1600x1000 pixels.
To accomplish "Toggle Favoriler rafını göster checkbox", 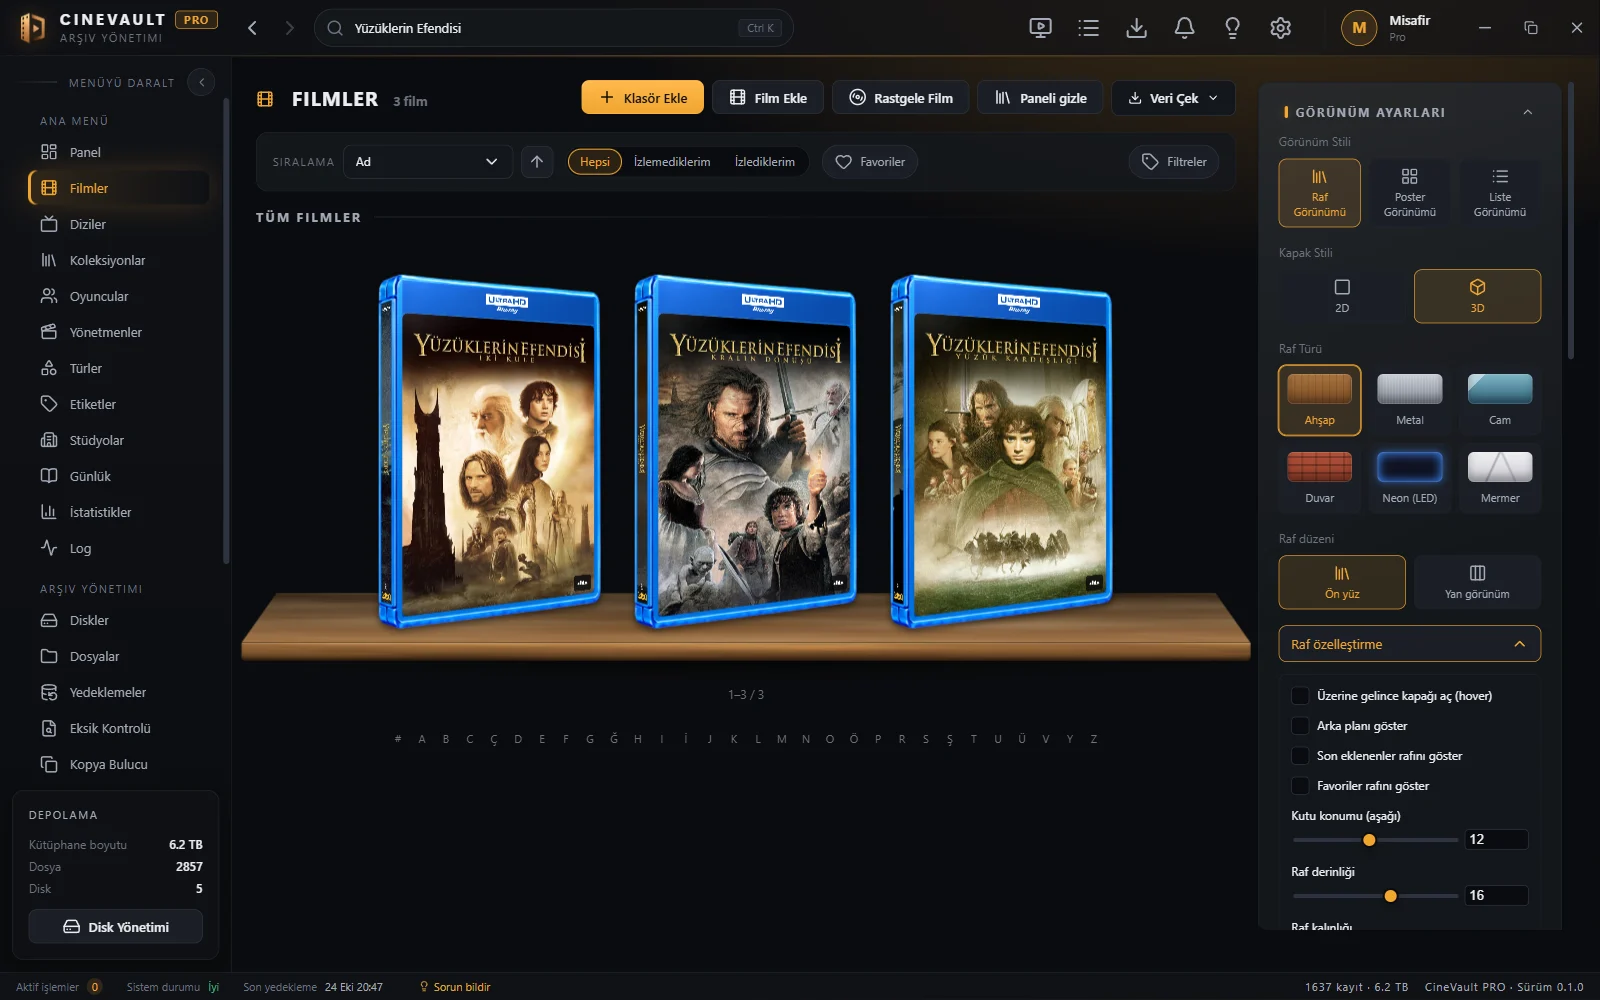I will tap(1300, 786).
